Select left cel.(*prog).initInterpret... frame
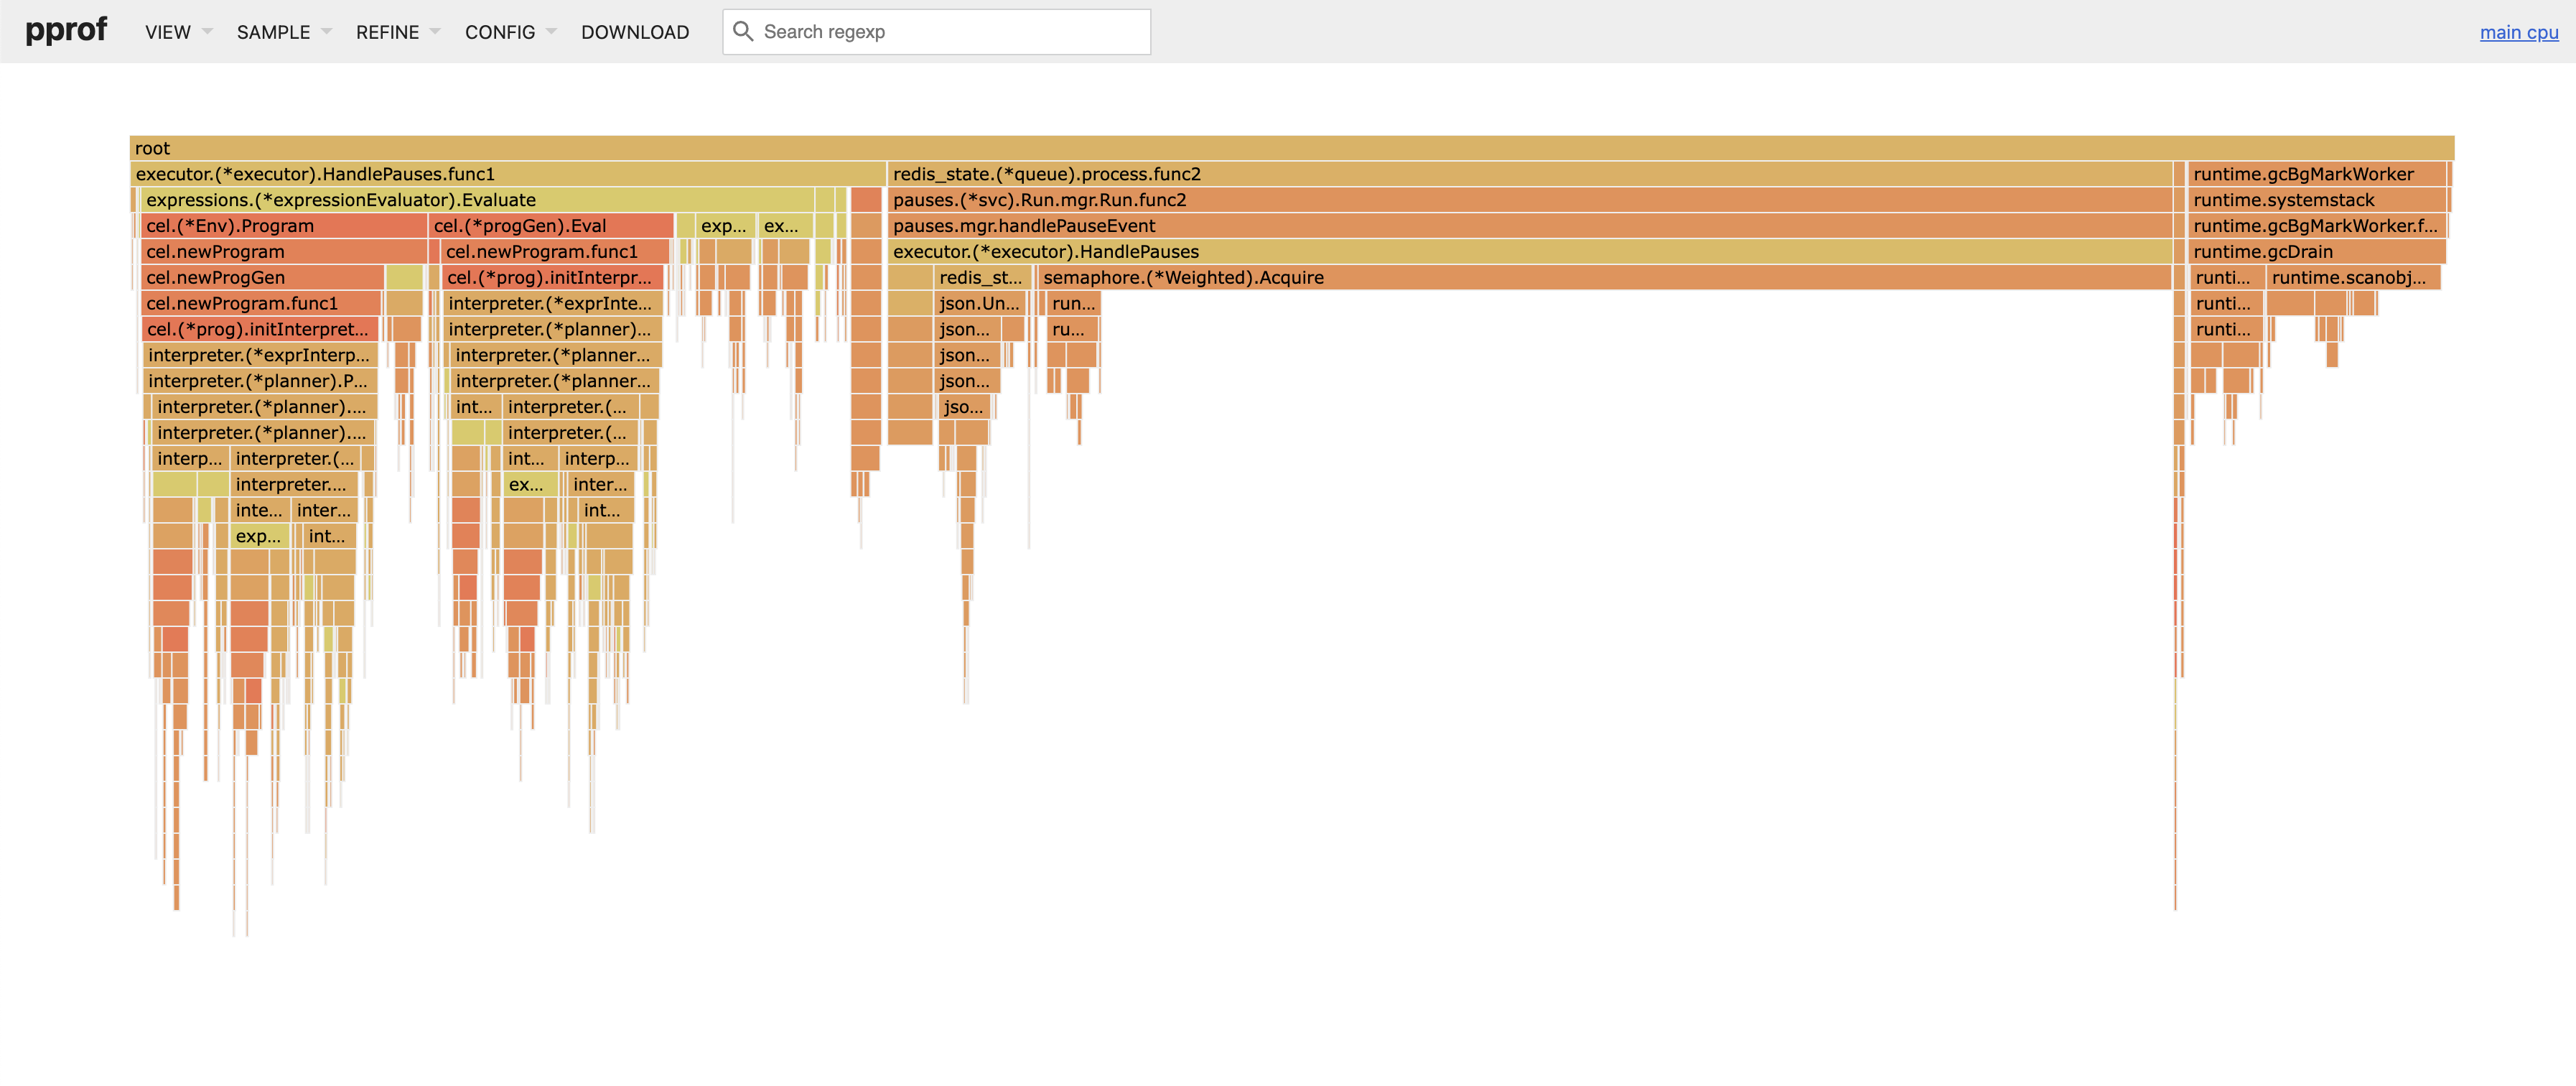This screenshot has height=1086, width=2576. pyautogui.click(x=260, y=330)
